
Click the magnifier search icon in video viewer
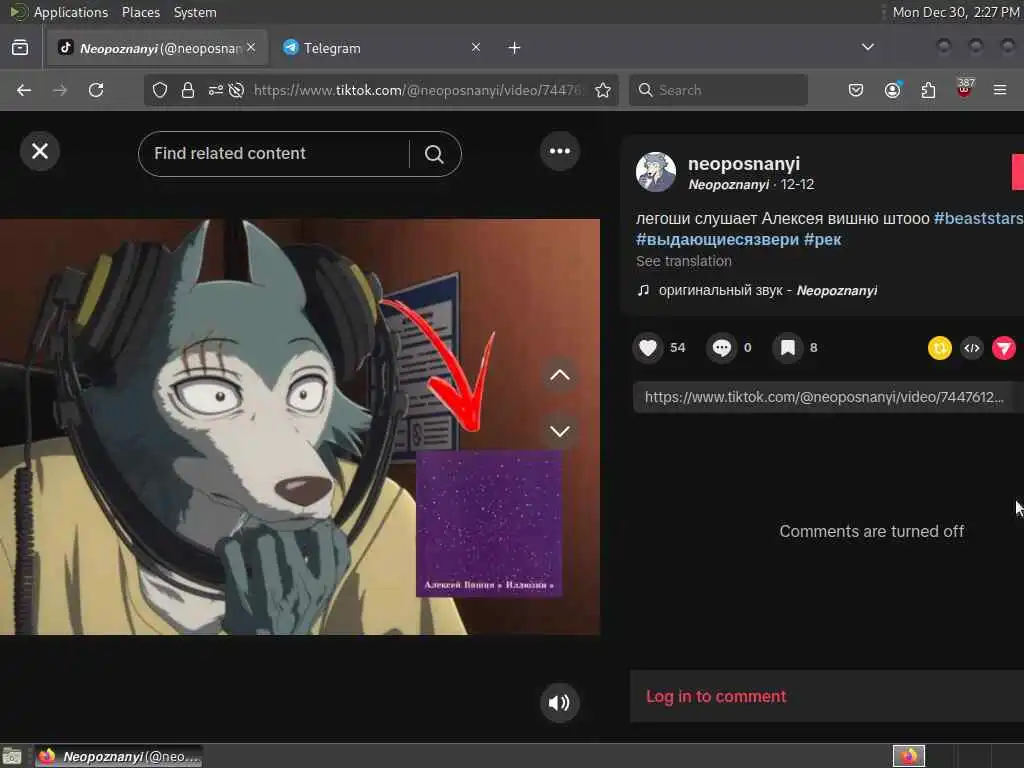(x=434, y=154)
